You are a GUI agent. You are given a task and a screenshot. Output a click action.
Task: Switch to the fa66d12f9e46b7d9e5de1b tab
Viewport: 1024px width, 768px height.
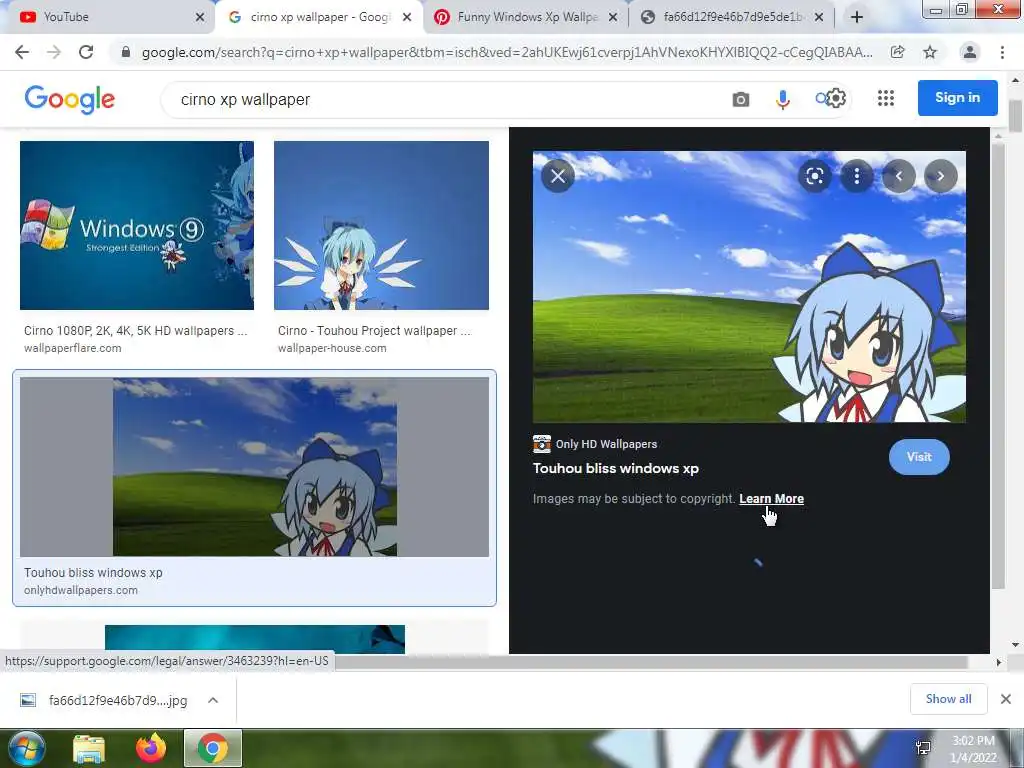[732, 17]
